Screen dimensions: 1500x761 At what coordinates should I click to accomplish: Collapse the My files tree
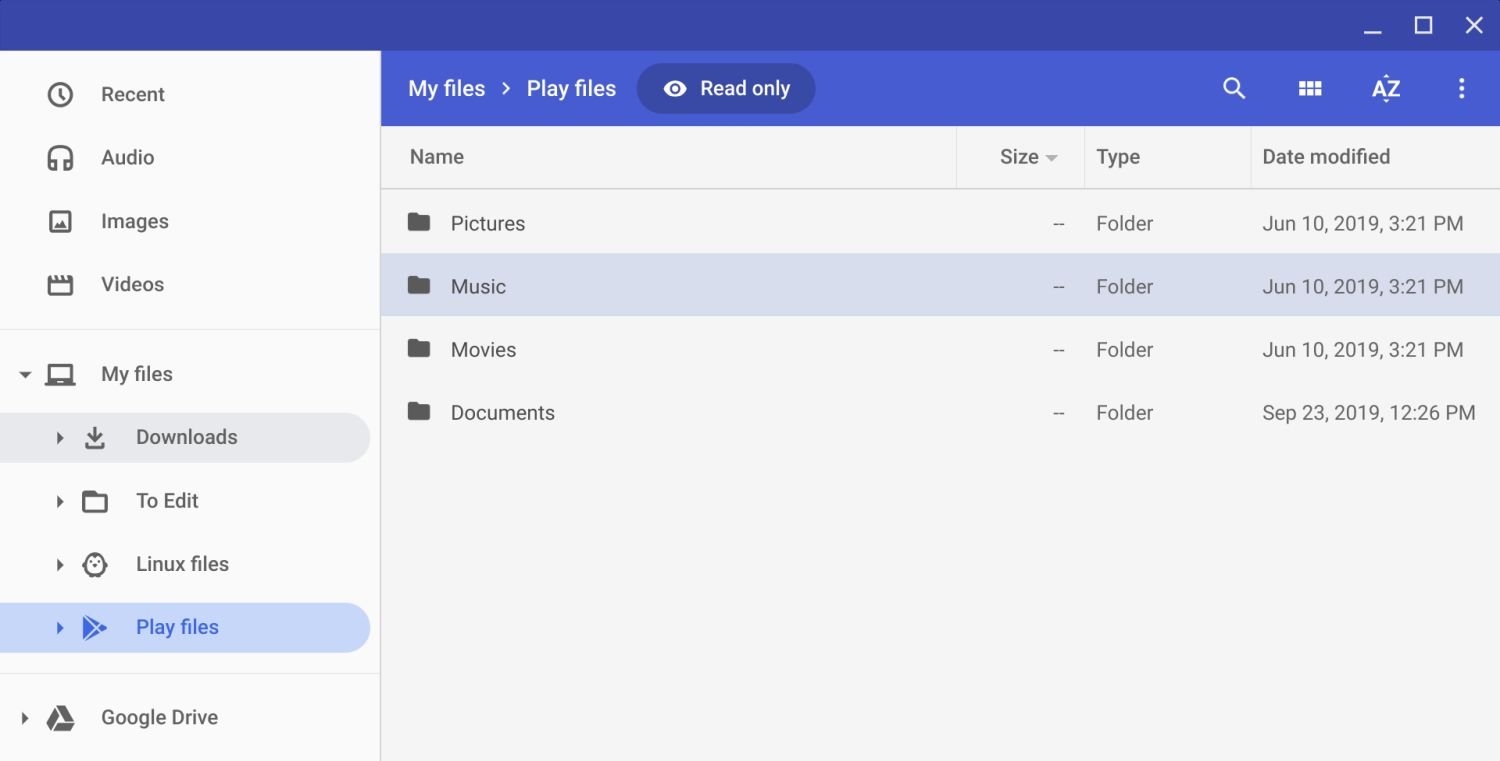point(25,375)
